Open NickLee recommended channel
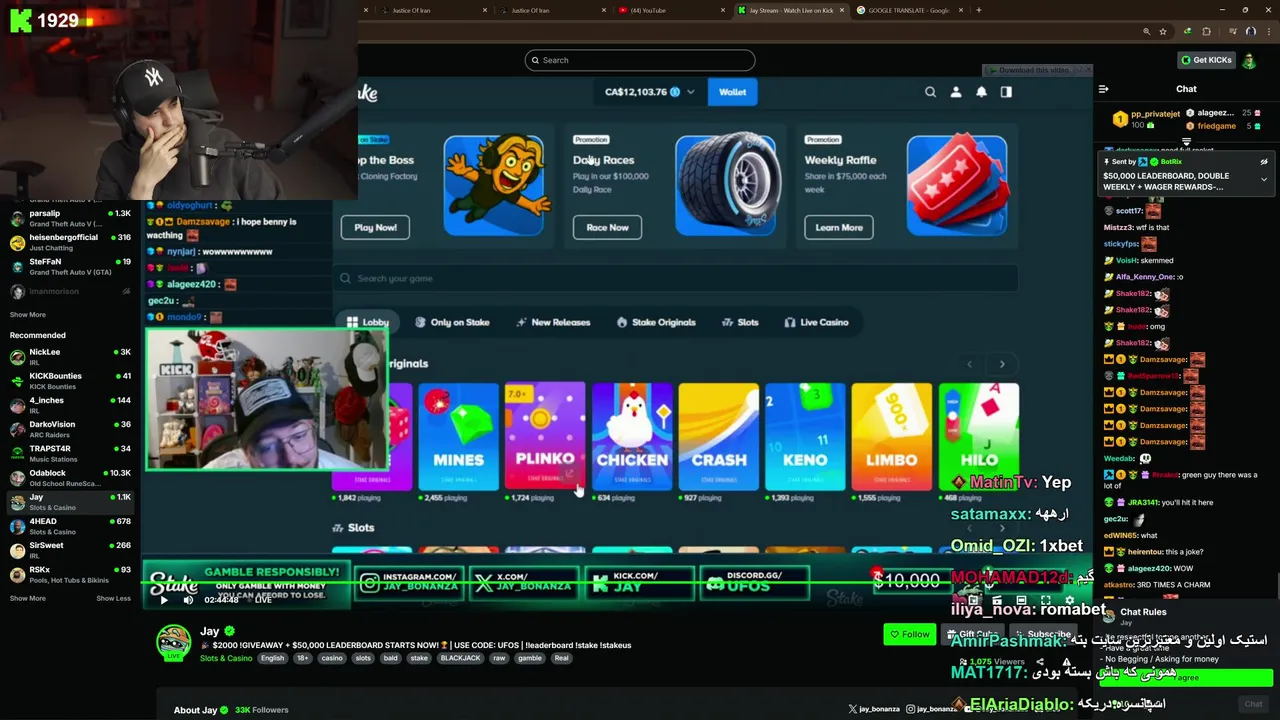Screen dimensions: 1280x720 click(x=70, y=357)
